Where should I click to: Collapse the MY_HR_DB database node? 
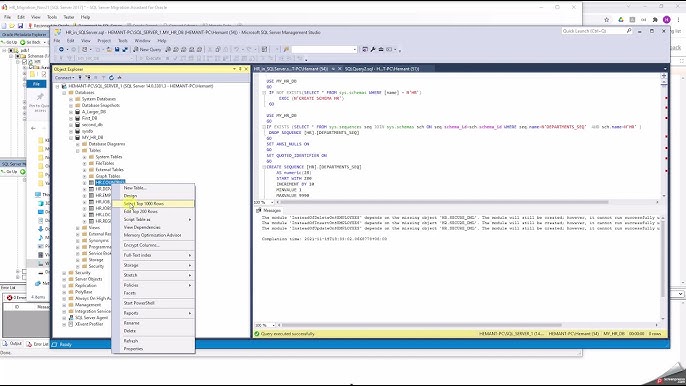pos(71,137)
